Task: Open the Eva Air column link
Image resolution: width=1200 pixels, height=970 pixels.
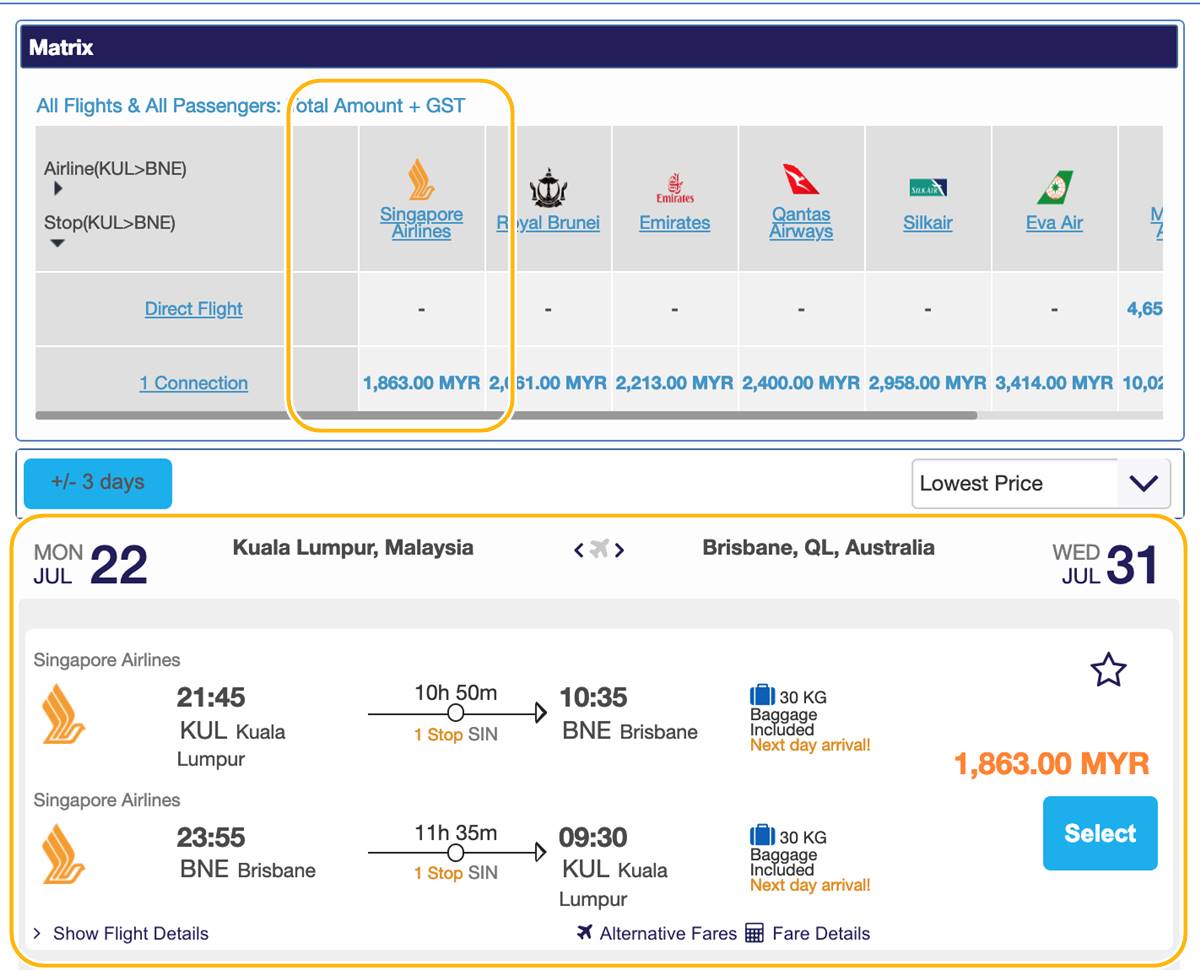Action: click(x=1054, y=223)
